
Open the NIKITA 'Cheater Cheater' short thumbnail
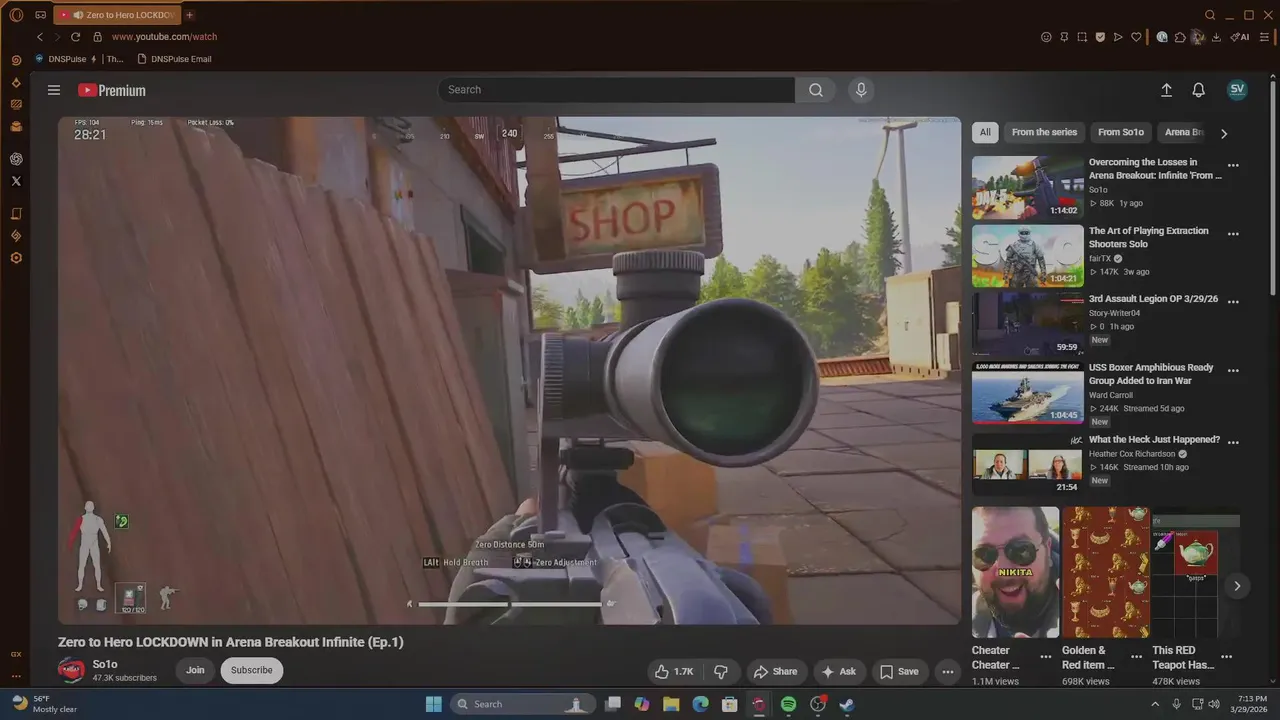point(1015,572)
